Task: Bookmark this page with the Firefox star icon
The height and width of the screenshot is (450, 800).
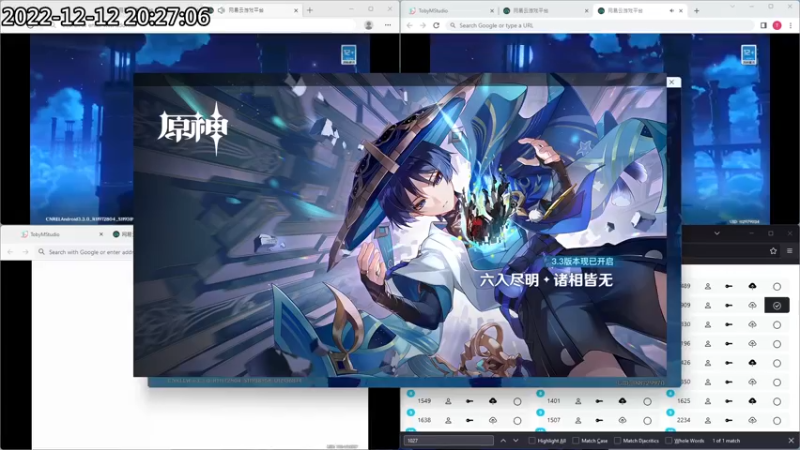Action: [x=773, y=251]
